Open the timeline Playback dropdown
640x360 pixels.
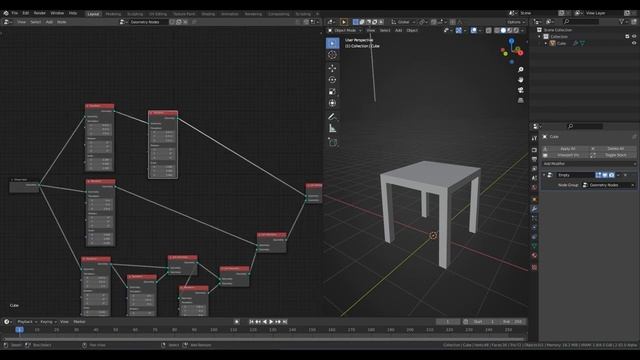click(x=27, y=322)
